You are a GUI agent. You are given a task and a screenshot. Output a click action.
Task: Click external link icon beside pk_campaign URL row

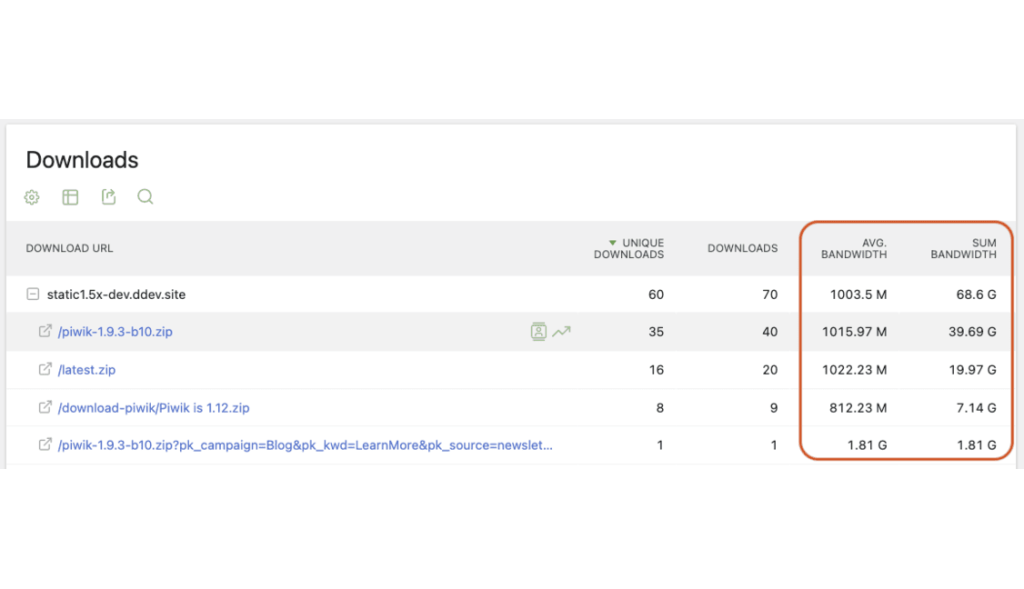(x=45, y=445)
